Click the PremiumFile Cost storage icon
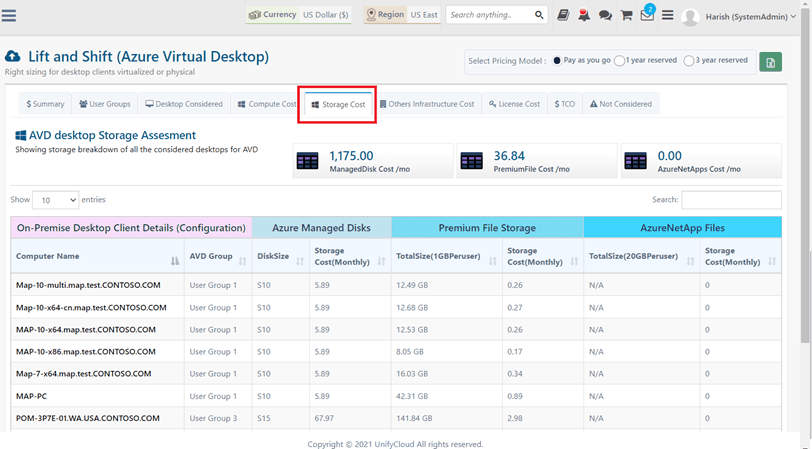The height and width of the screenshot is (449, 812). coord(471,161)
